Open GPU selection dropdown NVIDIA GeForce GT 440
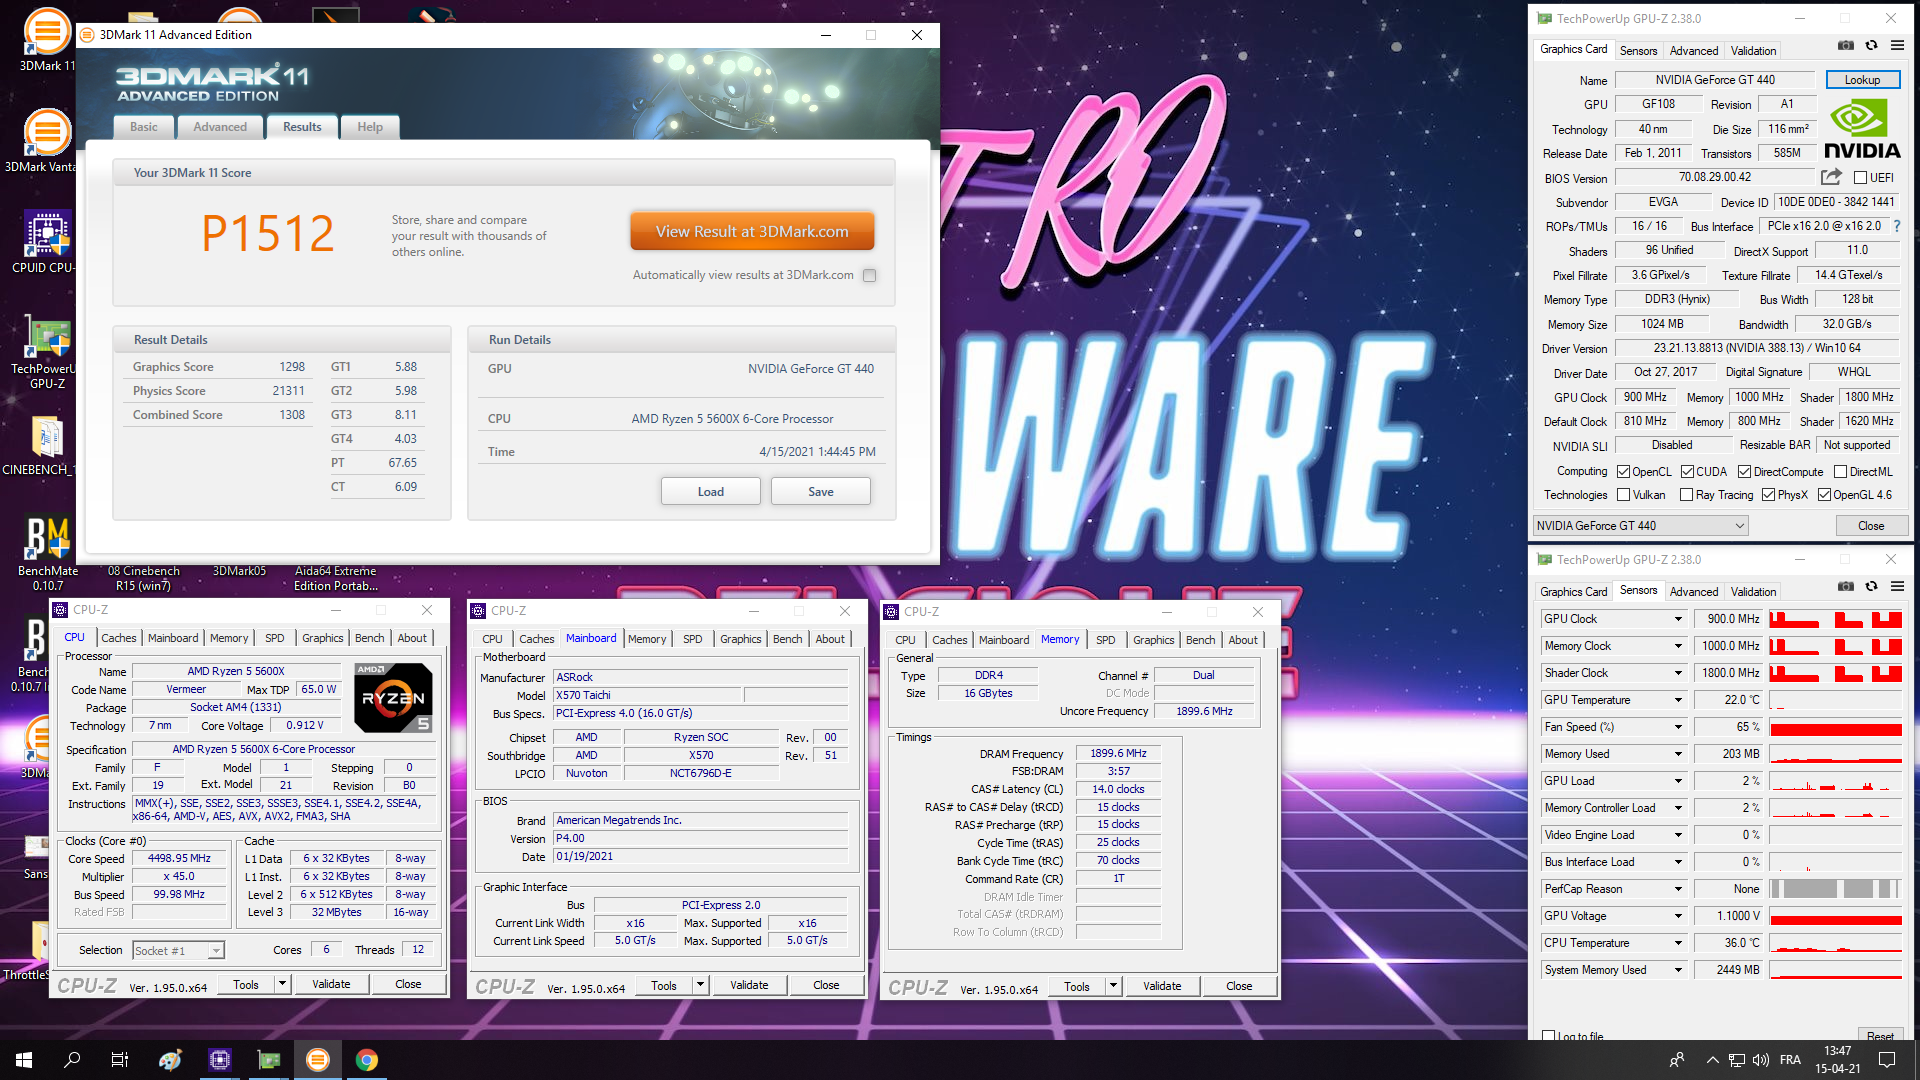 [x=1640, y=526]
